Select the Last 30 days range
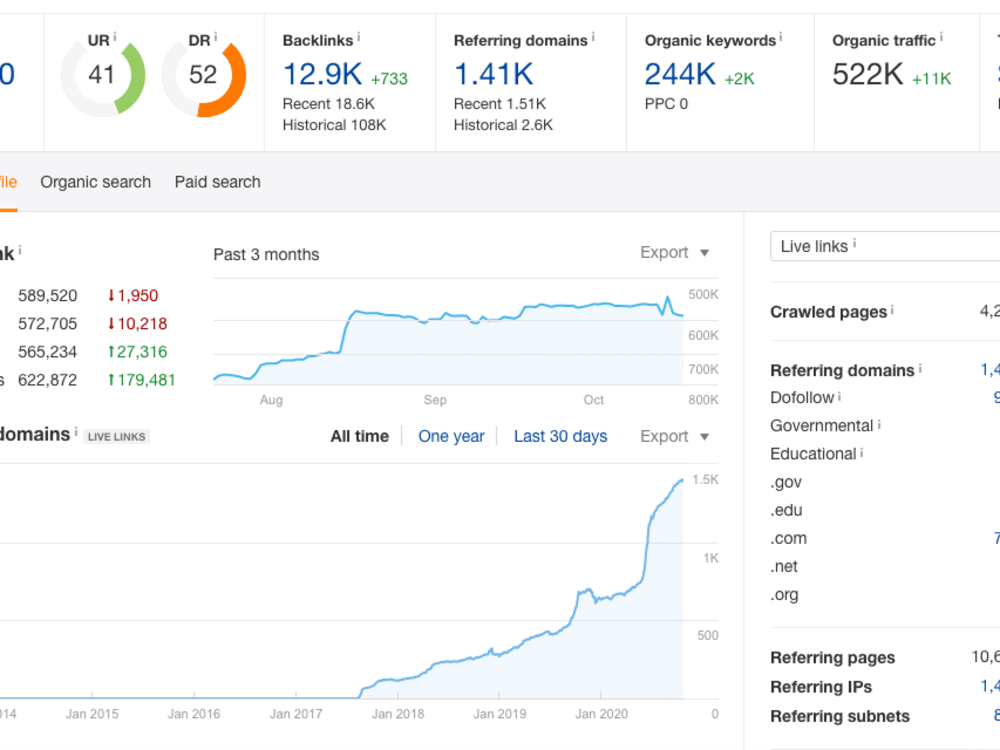Image resolution: width=1000 pixels, height=750 pixels. 561,436
